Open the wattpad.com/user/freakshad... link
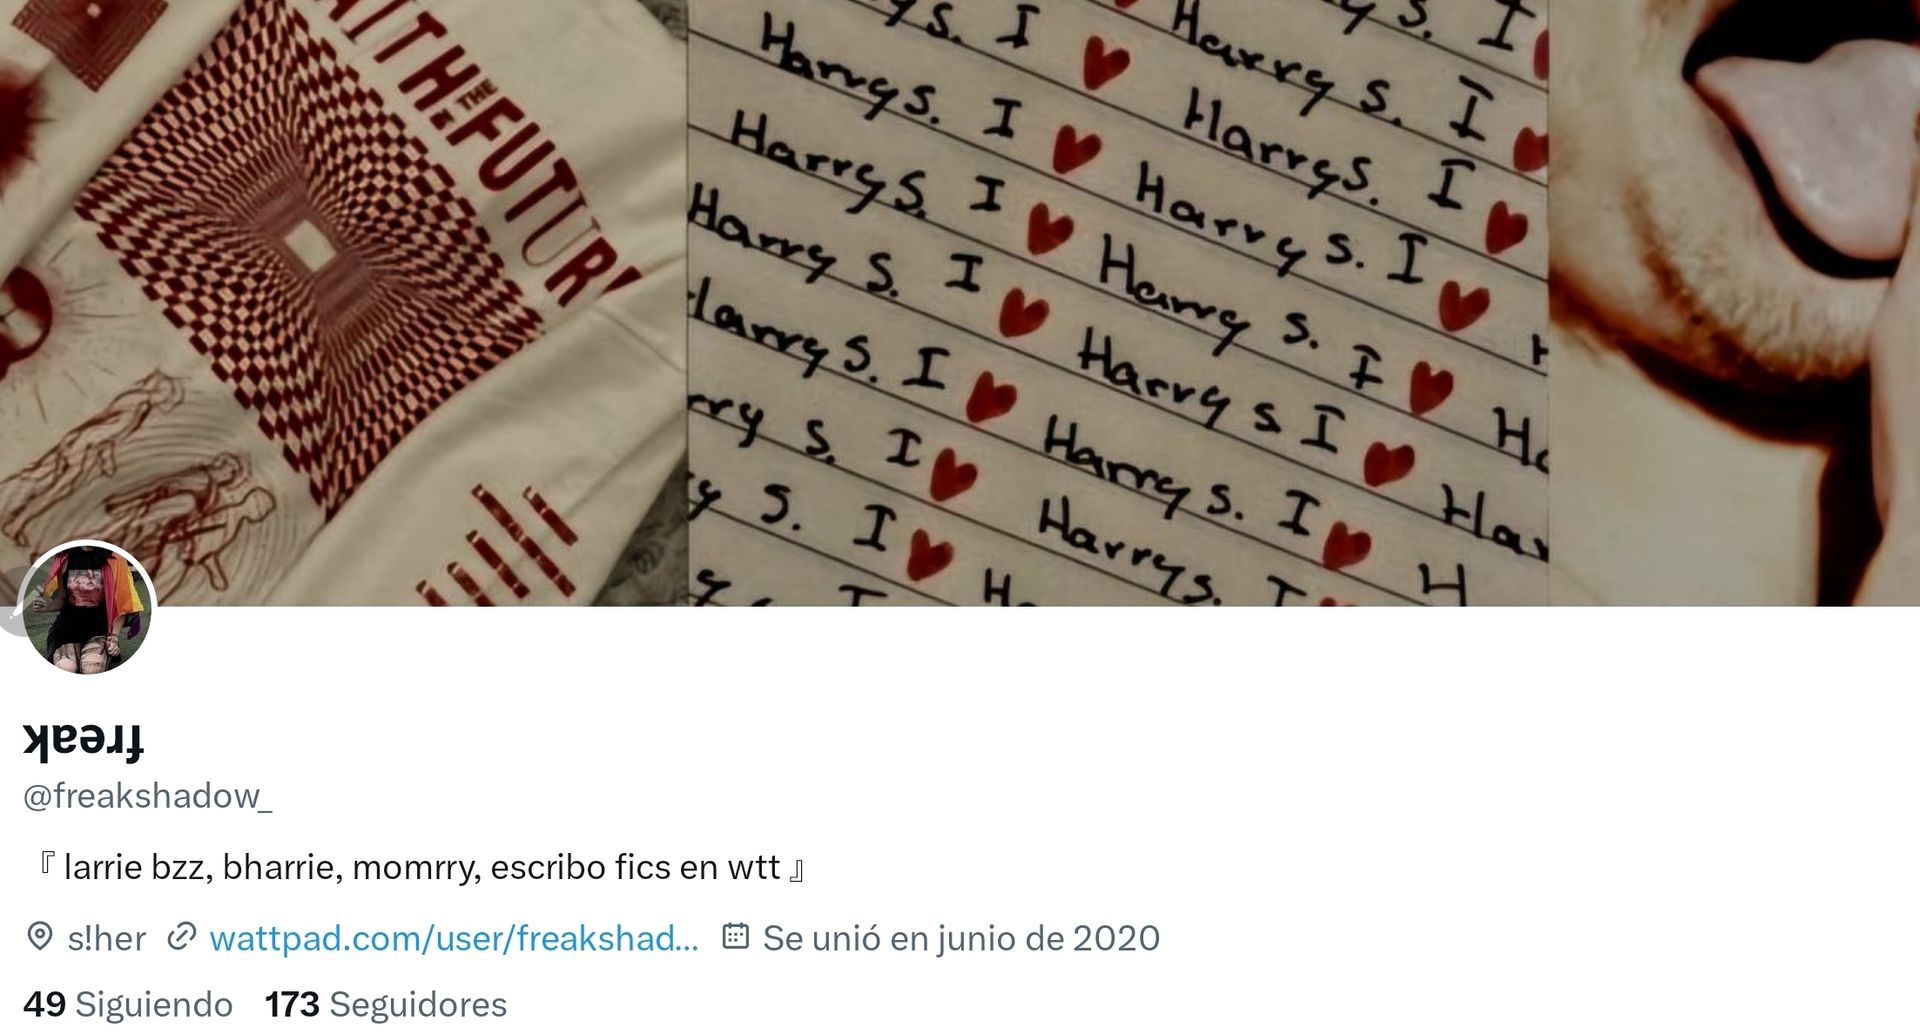Viewport: 1920px width, 1034px height. (453, 938)
